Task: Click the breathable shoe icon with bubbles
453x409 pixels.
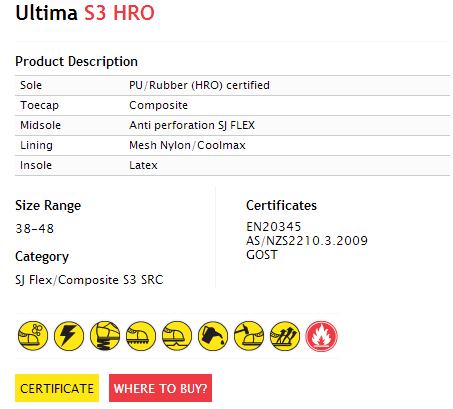Action: pos(33,336)
